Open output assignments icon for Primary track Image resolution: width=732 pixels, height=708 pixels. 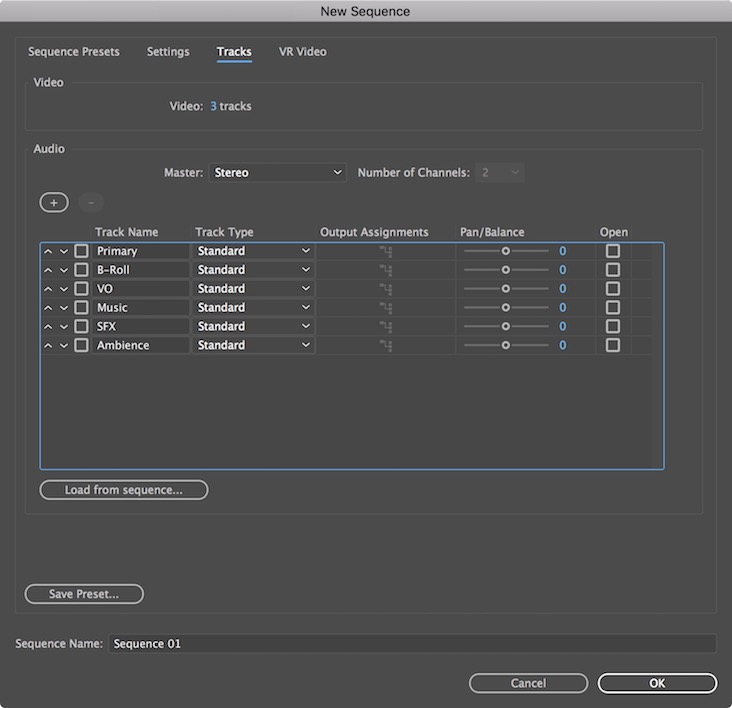click(x=386, y=252)
